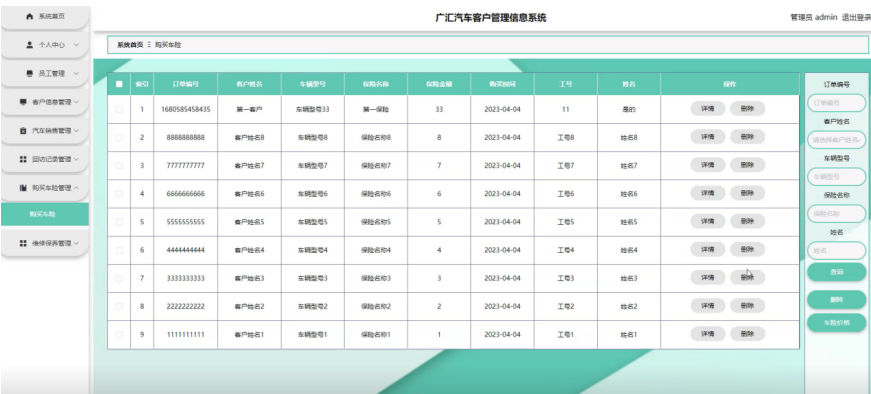The height and width of the screenshot is (394, 871).
Task: Open the 客户姓名 select dropdown in search panel
Action: (836, 139)
